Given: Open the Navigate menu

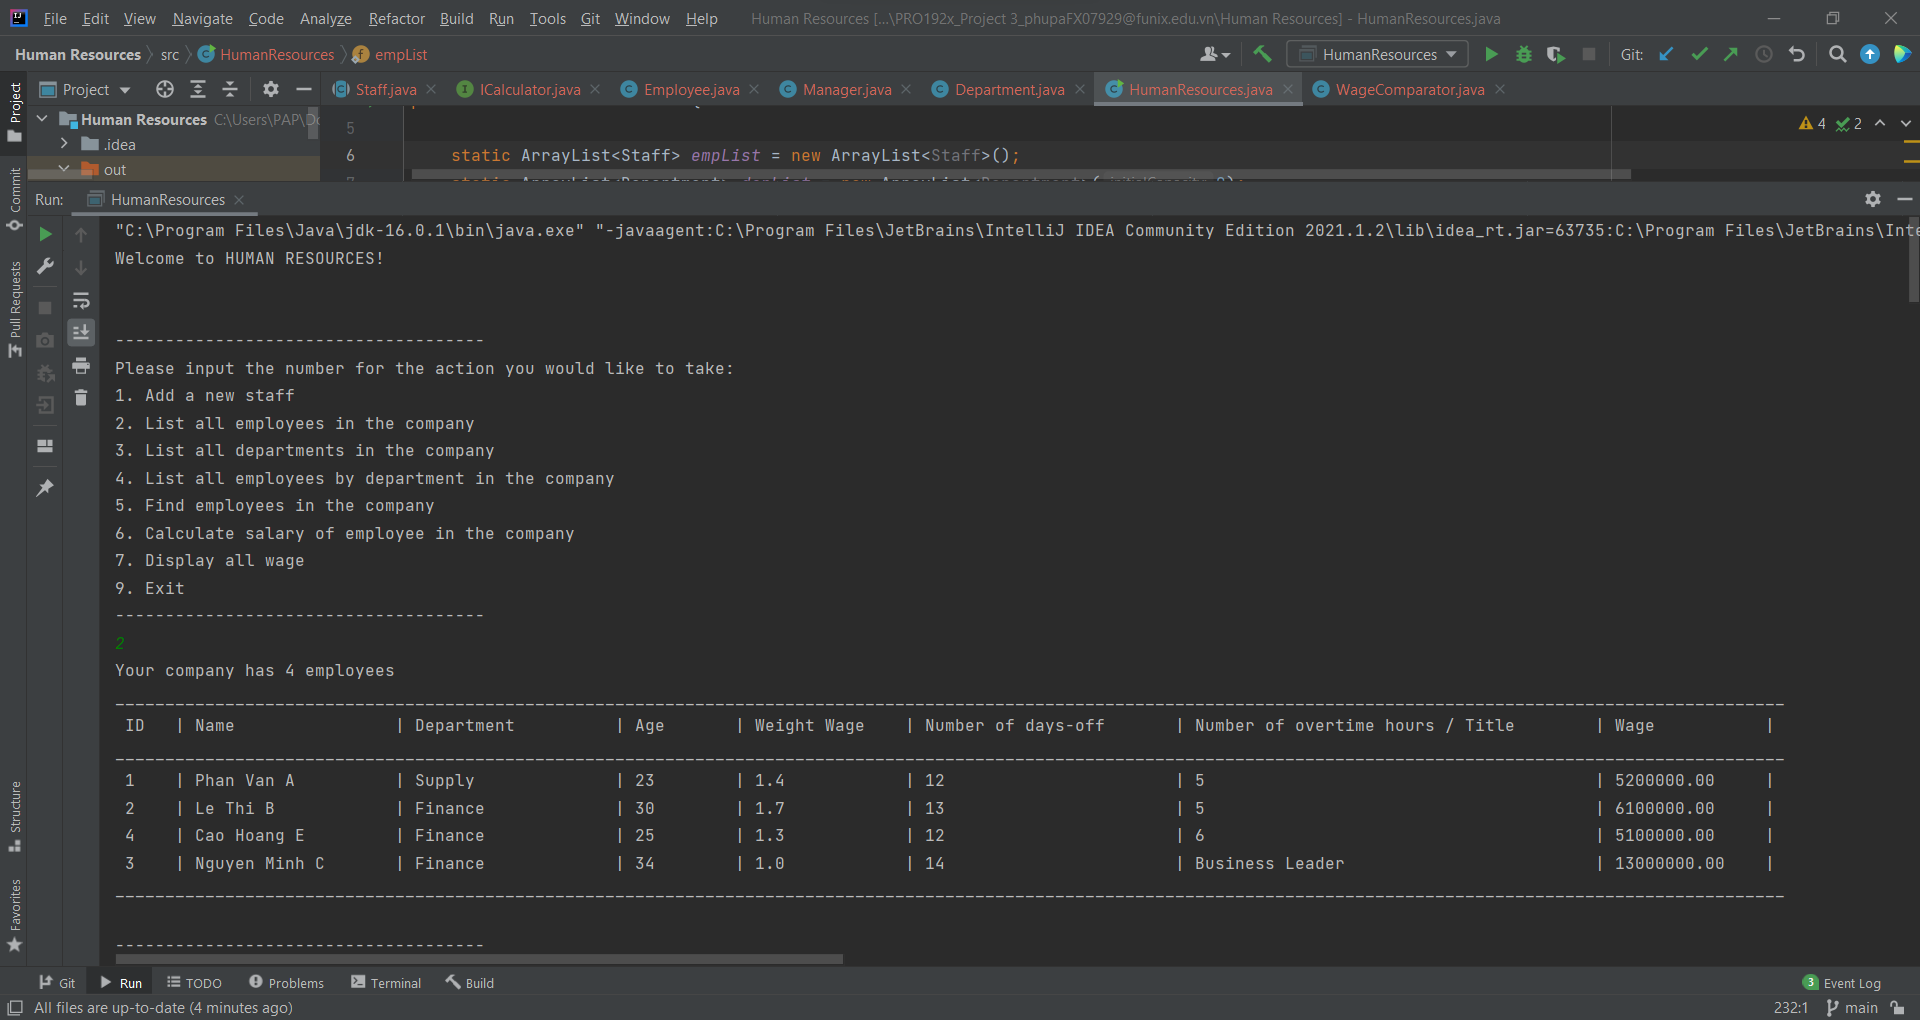Looking at the screenshot, I should tap(202, 18).
